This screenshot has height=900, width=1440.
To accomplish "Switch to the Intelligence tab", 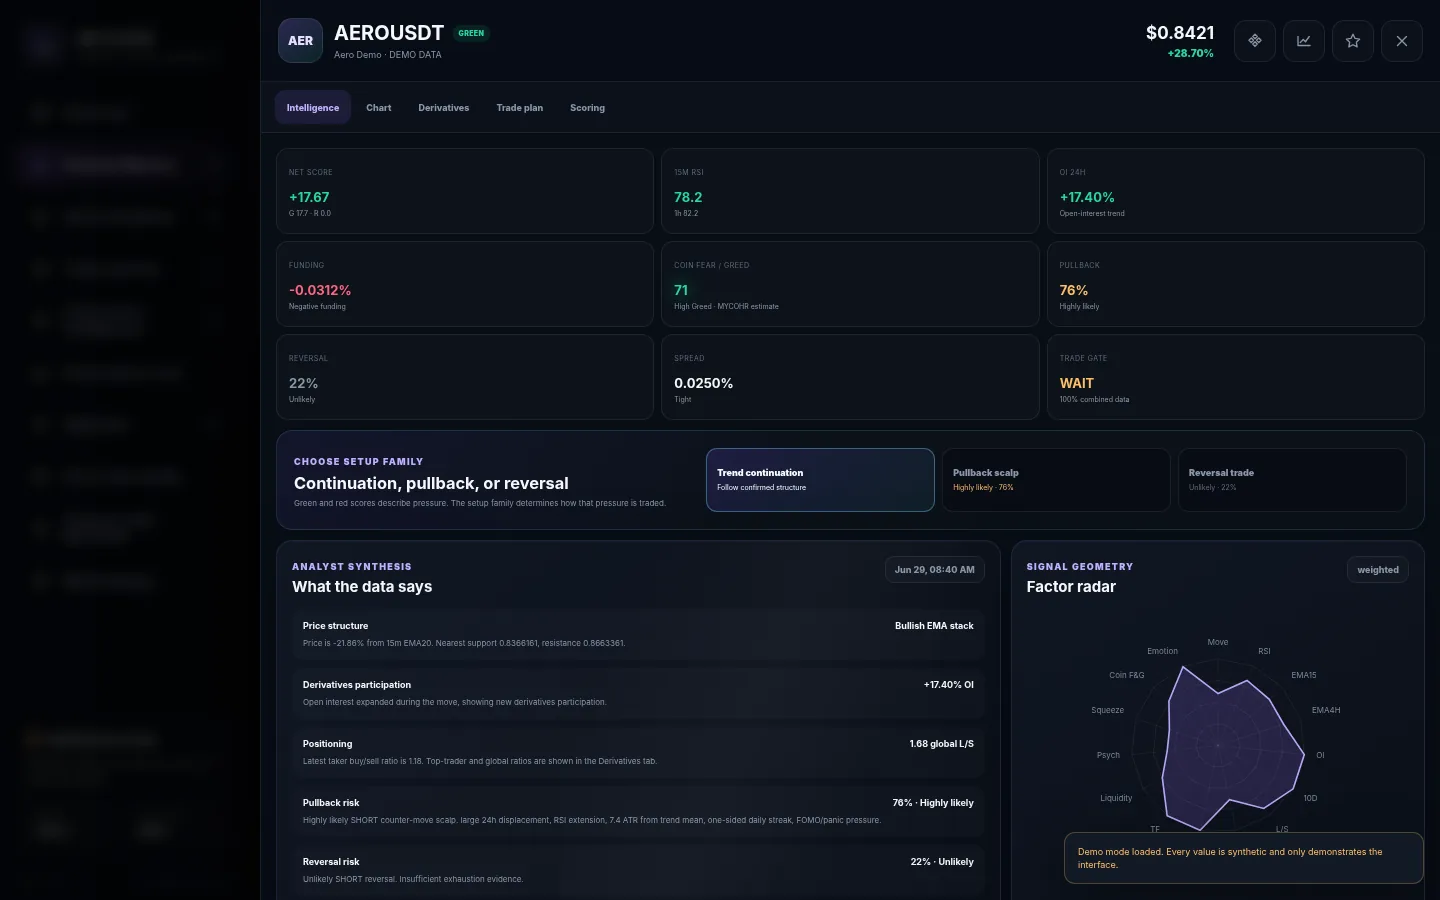I will coord(312,107).
